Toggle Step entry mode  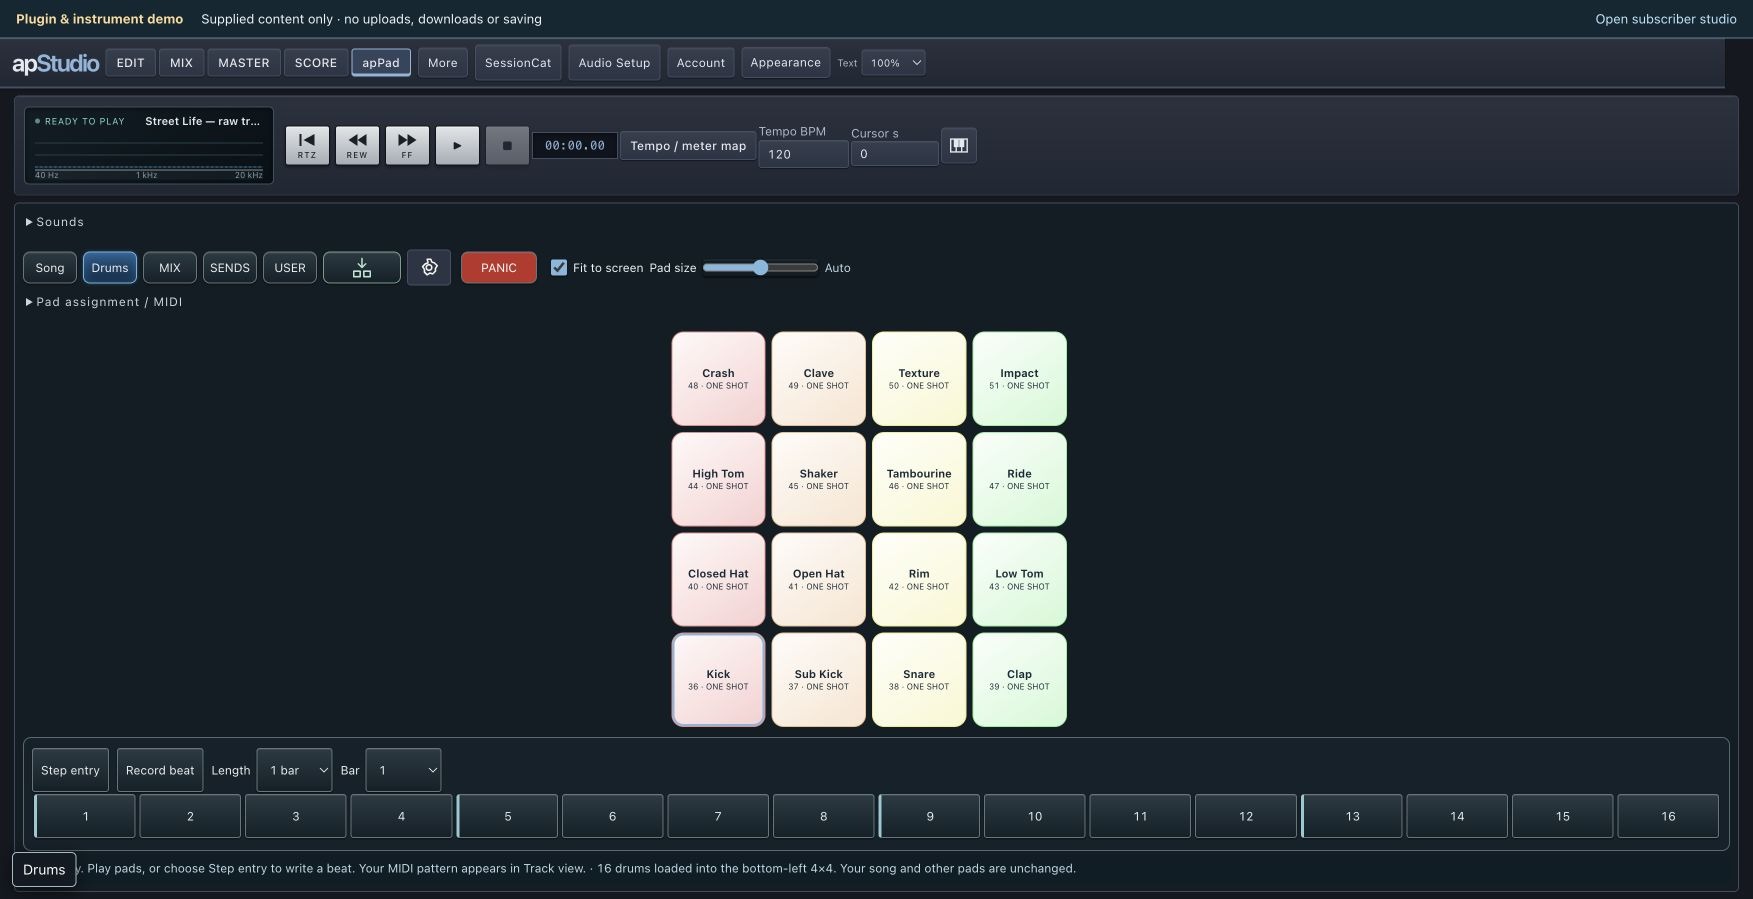tap(70, 770)
